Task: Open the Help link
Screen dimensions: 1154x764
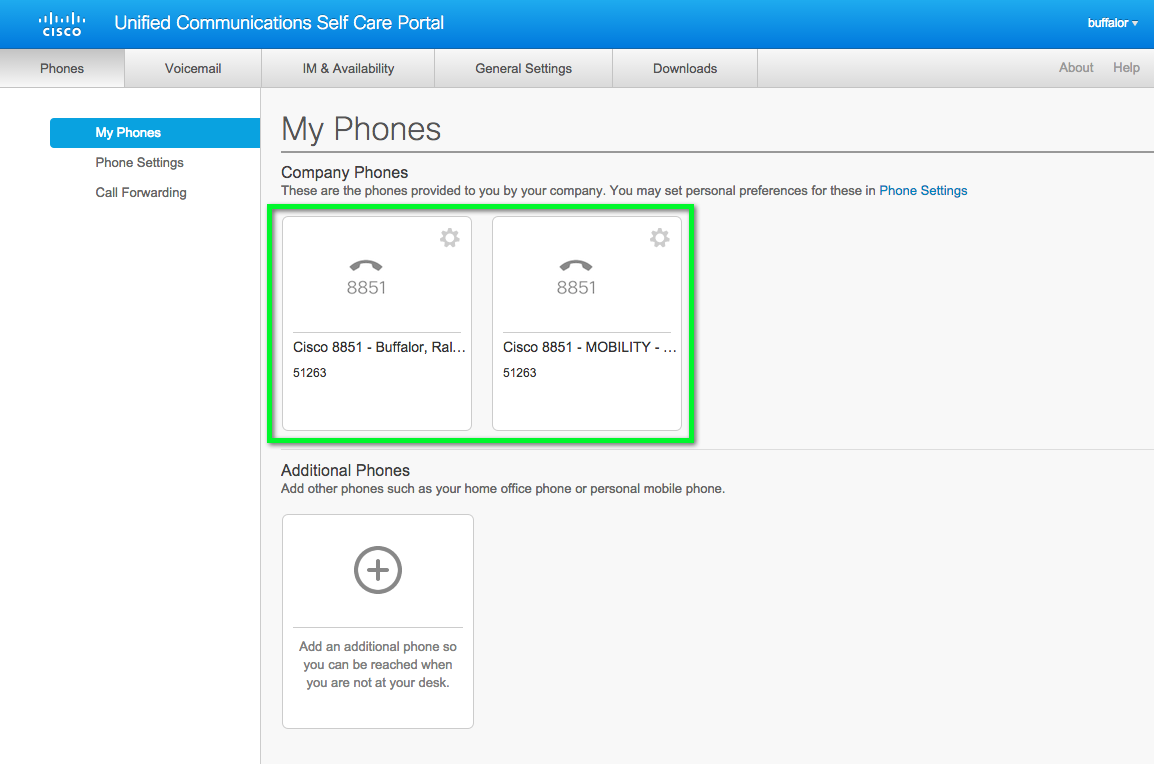Action: point(1126,68)
